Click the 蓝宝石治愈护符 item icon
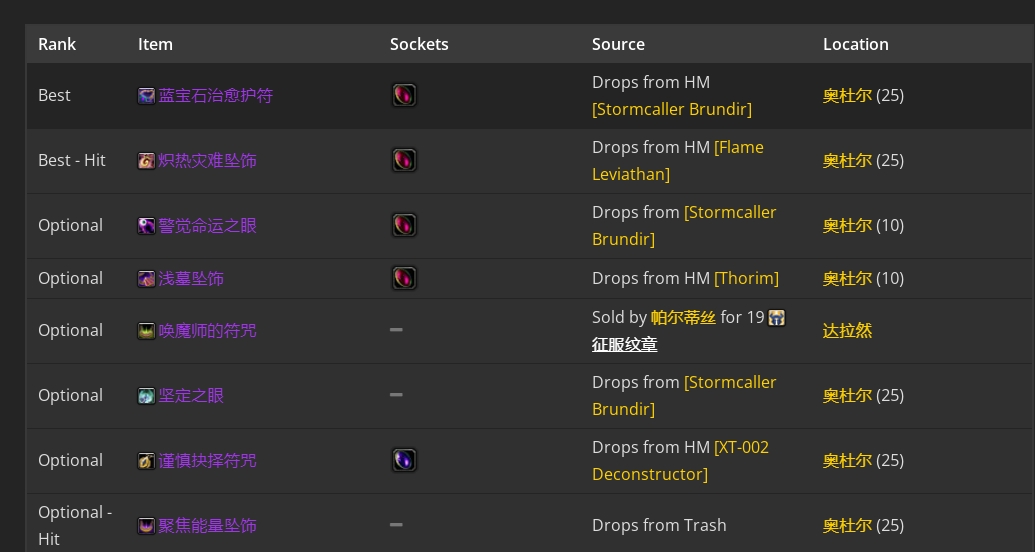This screenshot has height=552, width=1035. click(146, 96)
